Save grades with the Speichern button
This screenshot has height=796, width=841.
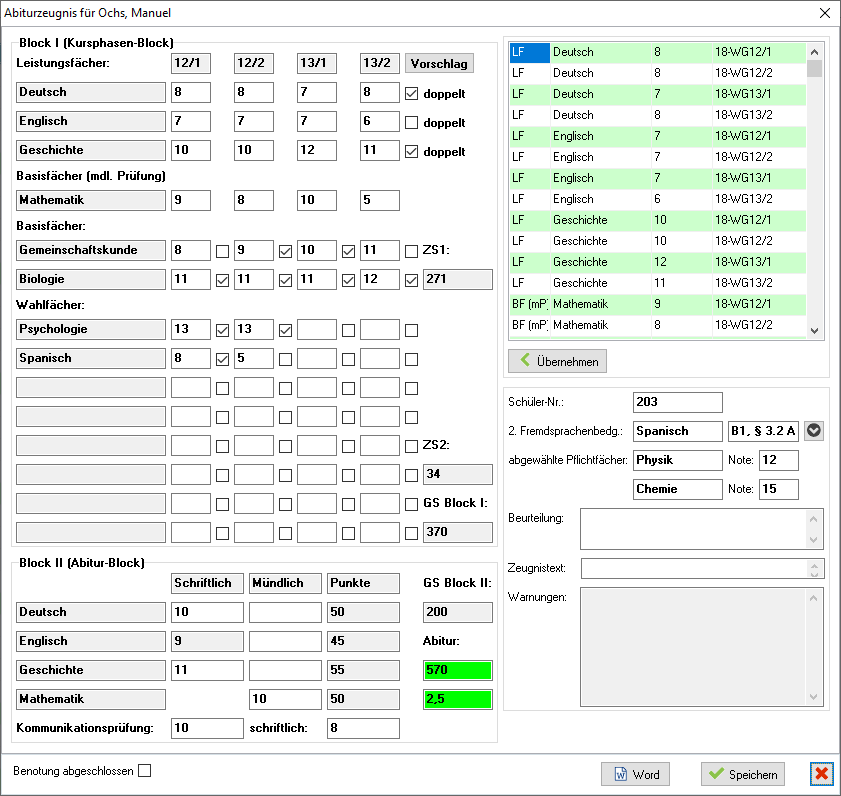(743, 774)
